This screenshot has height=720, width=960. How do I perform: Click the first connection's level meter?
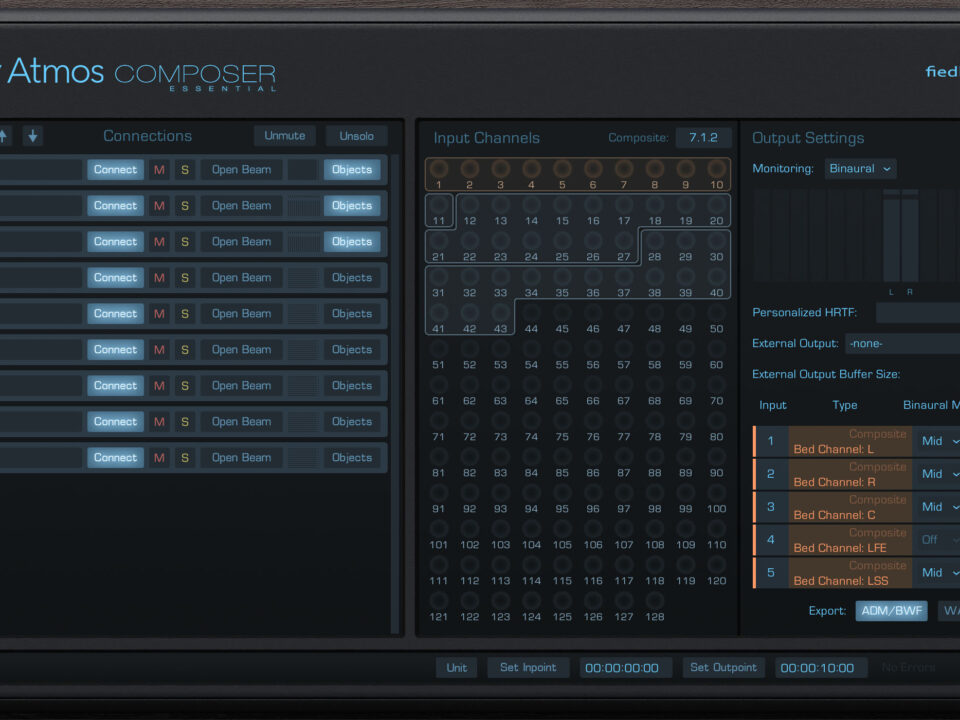[x=303, y=170]
